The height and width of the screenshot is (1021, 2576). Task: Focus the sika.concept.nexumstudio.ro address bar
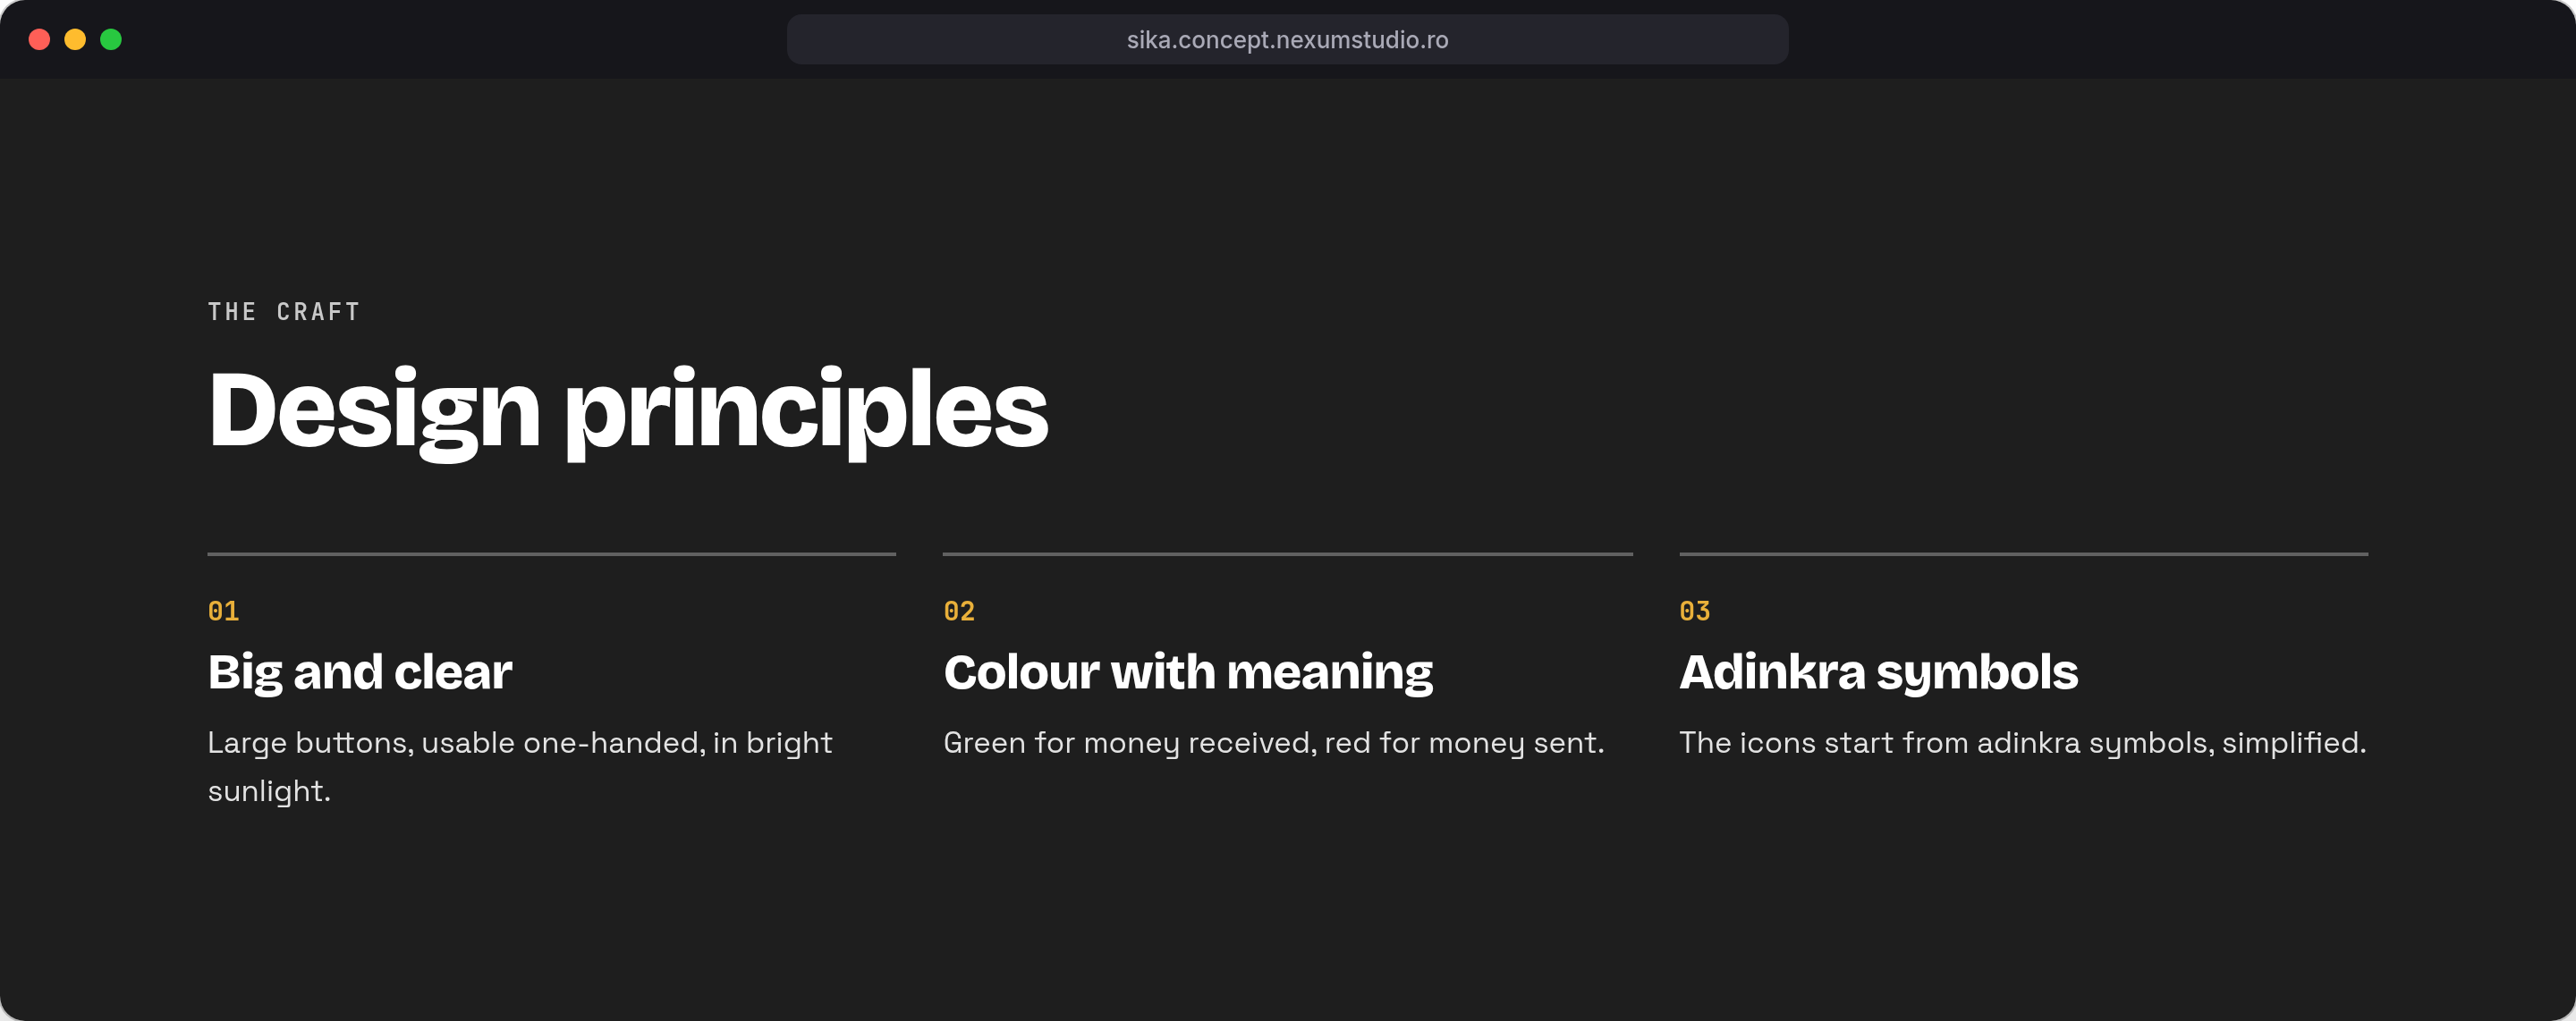1287,39
